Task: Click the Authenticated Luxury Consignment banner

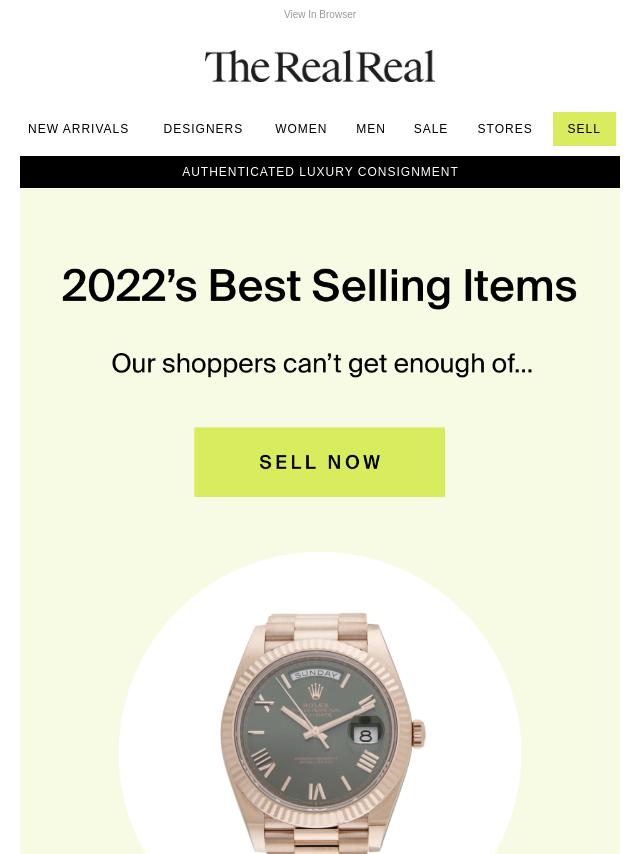Action: coord(320,172)
